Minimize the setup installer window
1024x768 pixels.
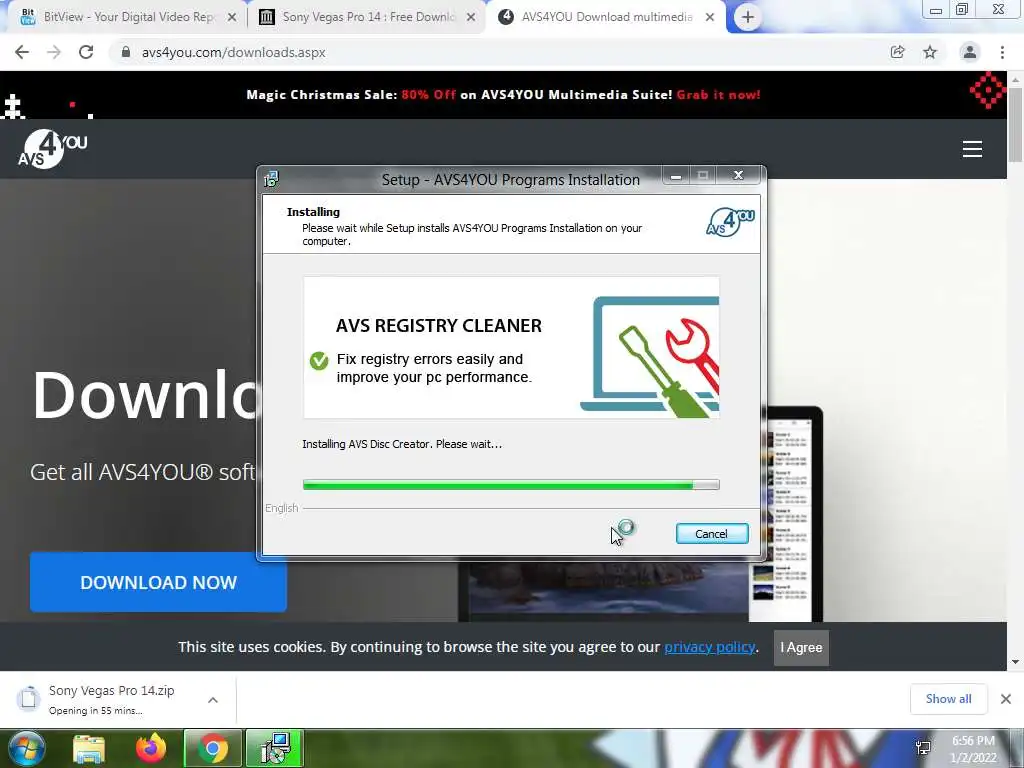click(676, 176)
